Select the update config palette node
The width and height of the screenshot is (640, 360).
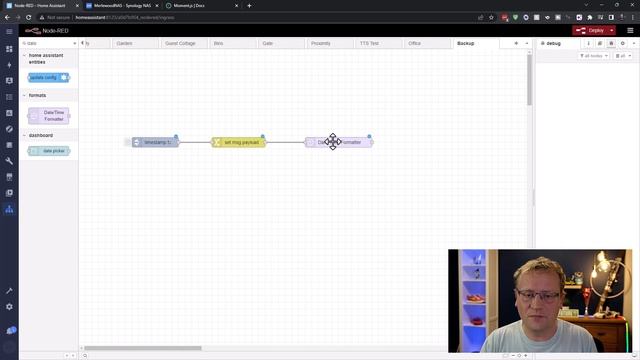(x=49, y=78)
